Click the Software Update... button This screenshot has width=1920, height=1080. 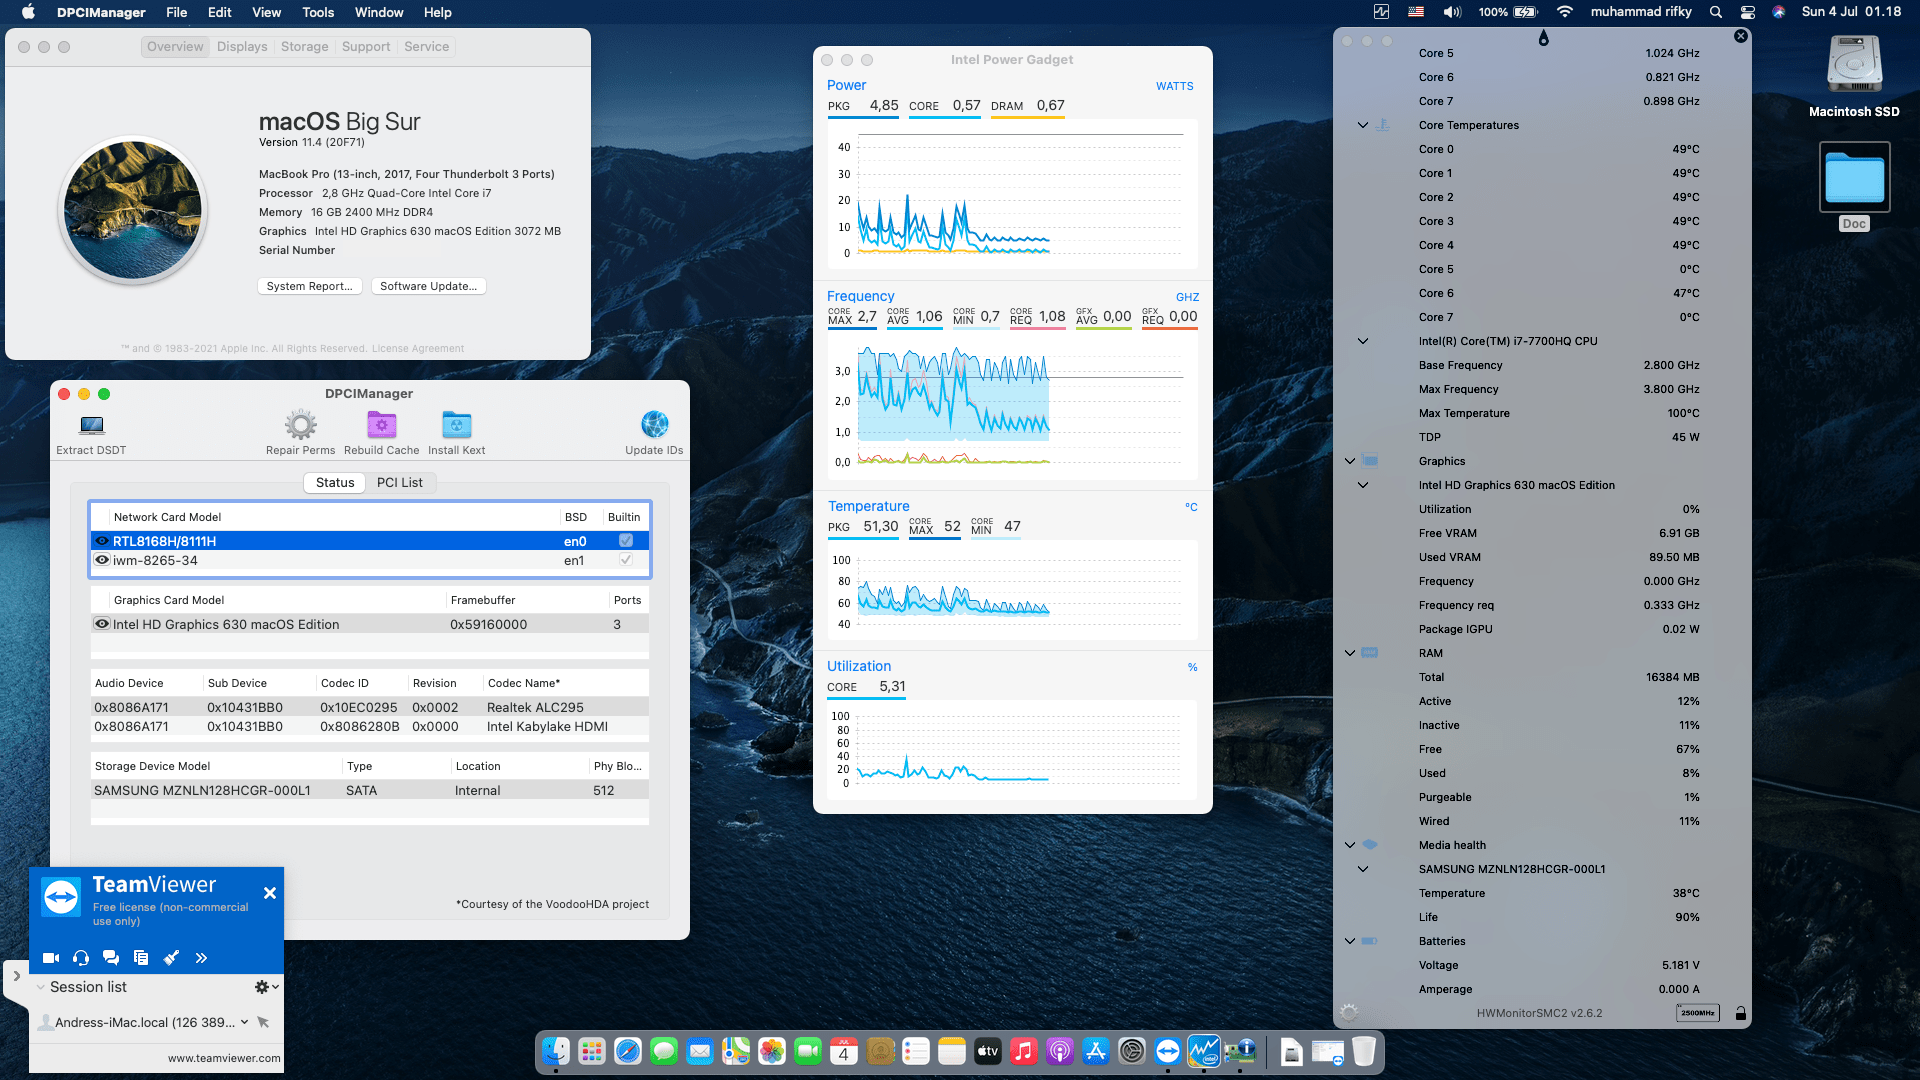coord(428,286)
